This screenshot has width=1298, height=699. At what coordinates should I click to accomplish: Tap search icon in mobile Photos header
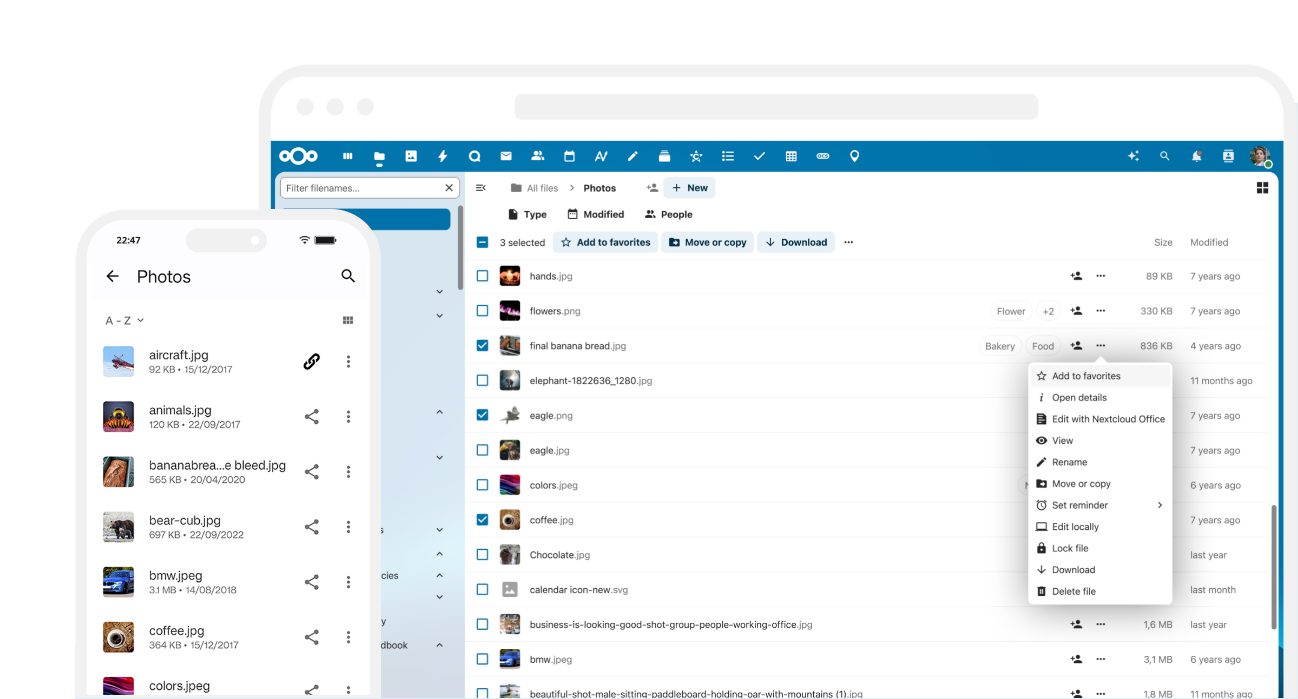[x=348, y=276]
